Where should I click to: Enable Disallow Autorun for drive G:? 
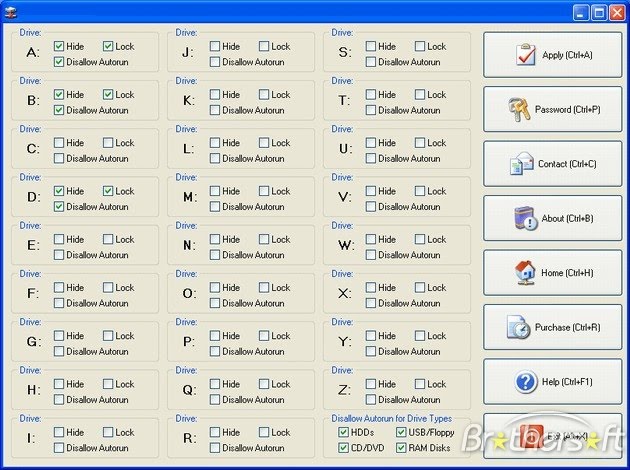point(59,351)
